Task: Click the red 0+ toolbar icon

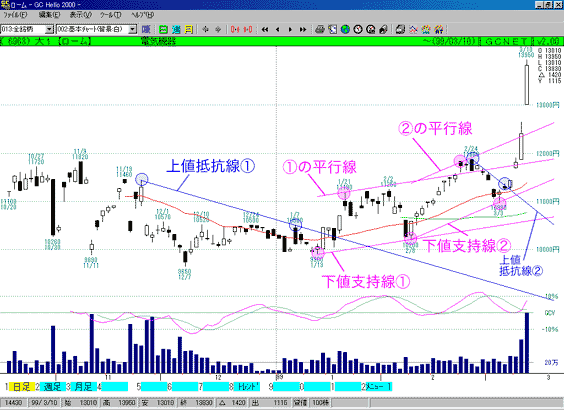Action: pyautogui.click(x=235, y=29)
